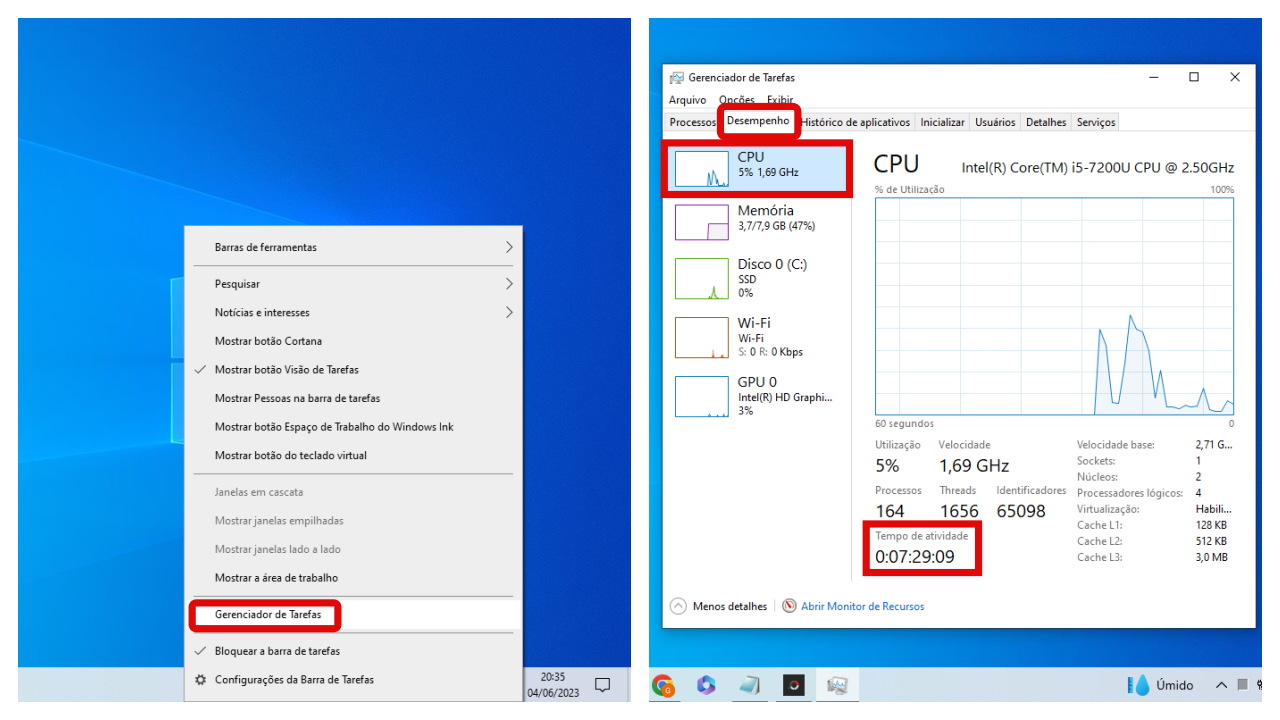Image resolution: width=1280 pixels, height=720 pixels.
Task: Switch to the Desempenho tab
Action: click(x=758, y=121)
